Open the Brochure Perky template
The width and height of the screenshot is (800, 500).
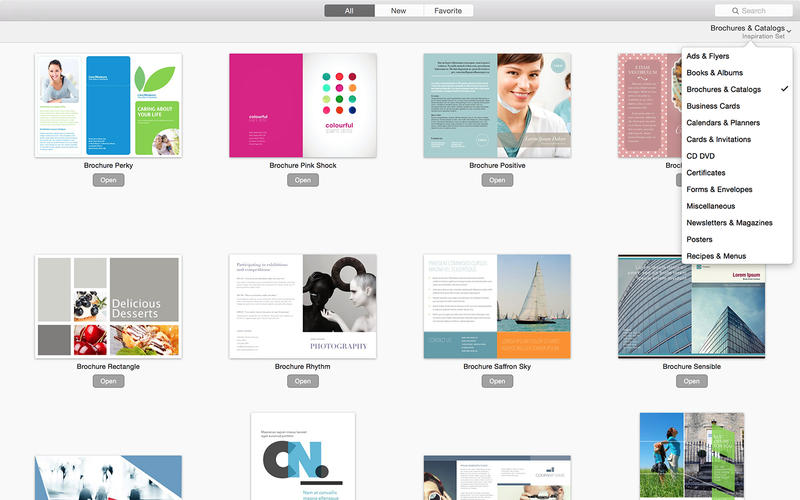pyautogui.click(x=108, y=180)
